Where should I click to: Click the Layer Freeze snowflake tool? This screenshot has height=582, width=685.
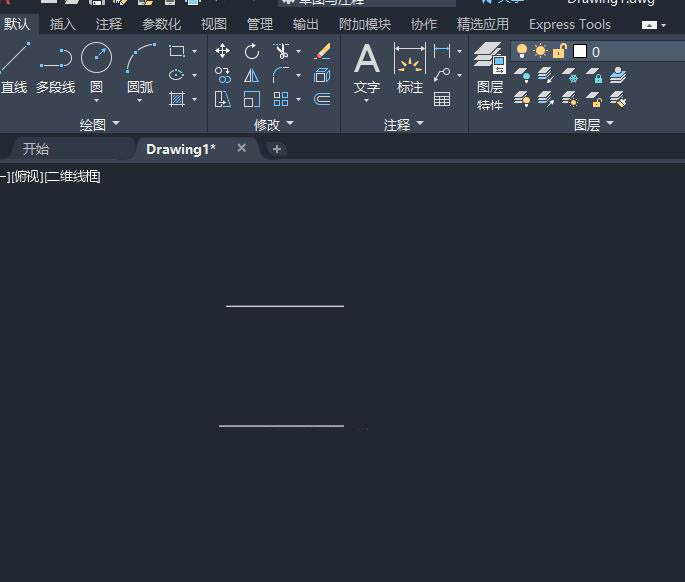tap(570, 75)
